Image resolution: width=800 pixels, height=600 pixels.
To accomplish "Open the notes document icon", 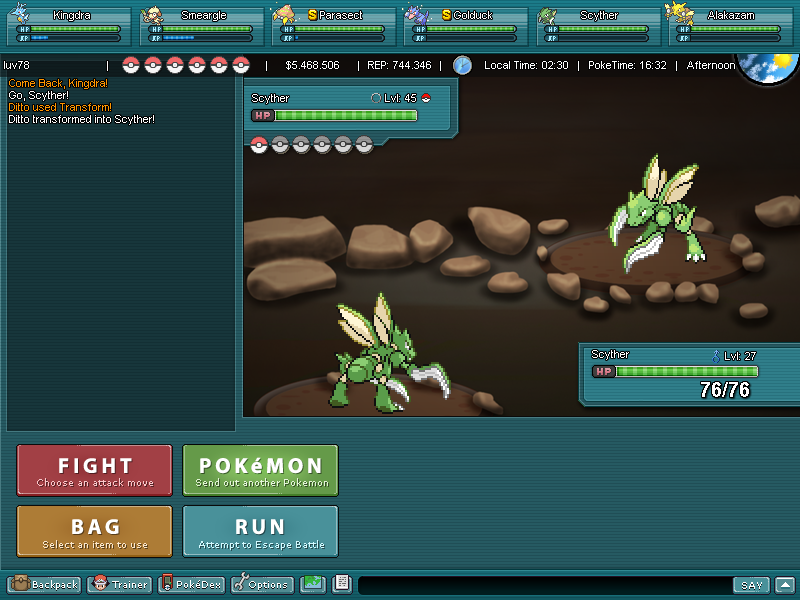I will click(x=342, y=584).
